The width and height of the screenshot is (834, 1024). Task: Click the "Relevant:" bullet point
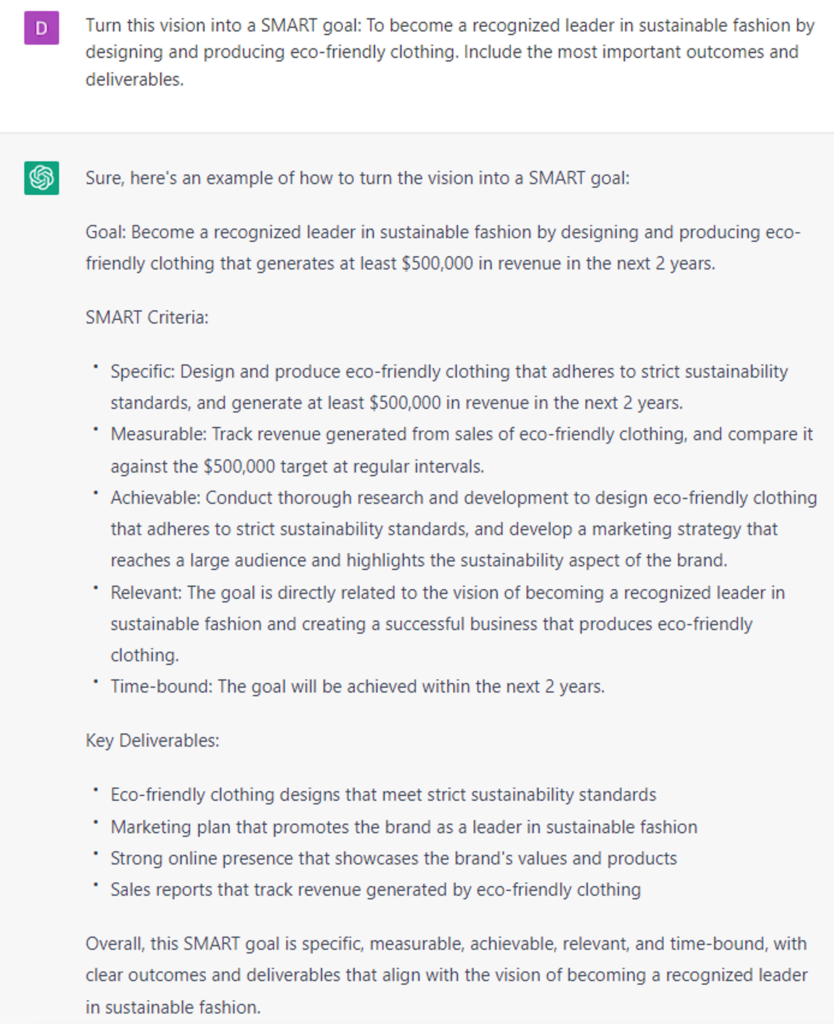click(x=447, y=623)
